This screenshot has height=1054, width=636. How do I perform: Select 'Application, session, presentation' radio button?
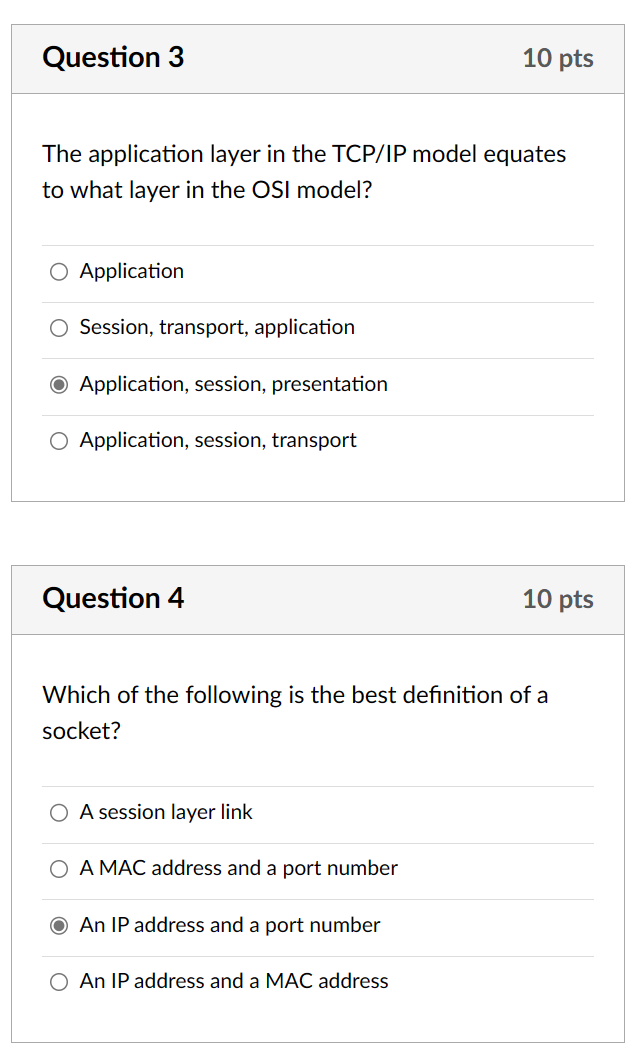tap(59, 384)
